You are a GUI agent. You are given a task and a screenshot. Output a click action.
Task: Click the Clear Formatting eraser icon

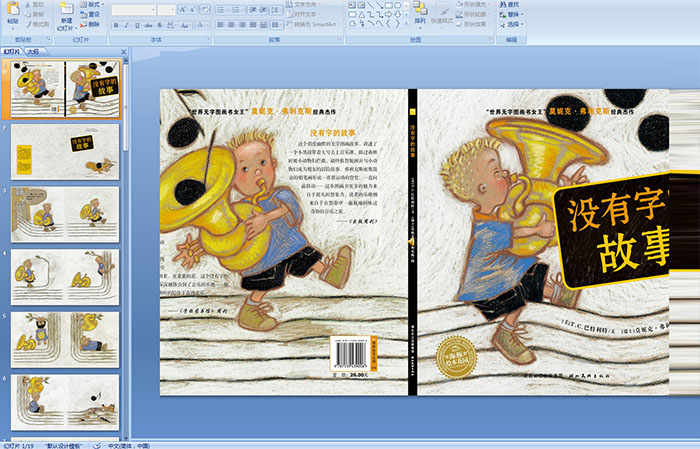[x=205, y=10]
